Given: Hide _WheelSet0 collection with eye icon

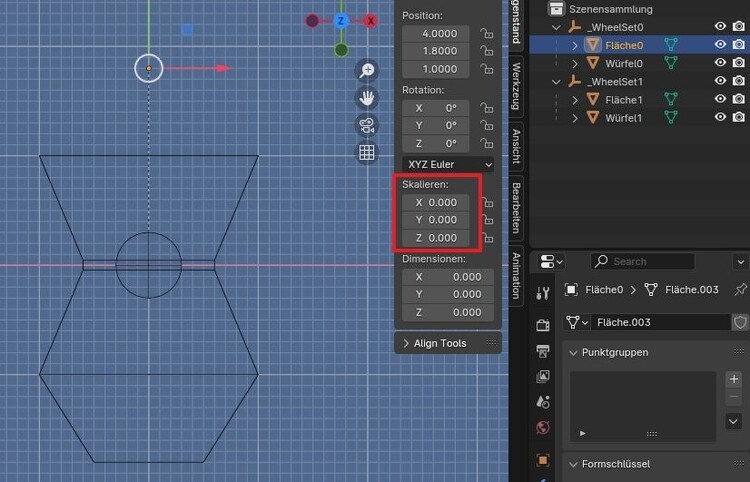Looking at the screenshot, I should pyautogui.click(x=720, y=27).
